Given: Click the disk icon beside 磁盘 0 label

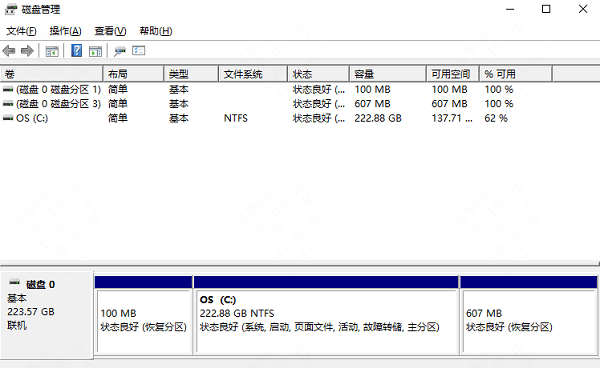Looking at the screenshot, I should coord(15,283).
